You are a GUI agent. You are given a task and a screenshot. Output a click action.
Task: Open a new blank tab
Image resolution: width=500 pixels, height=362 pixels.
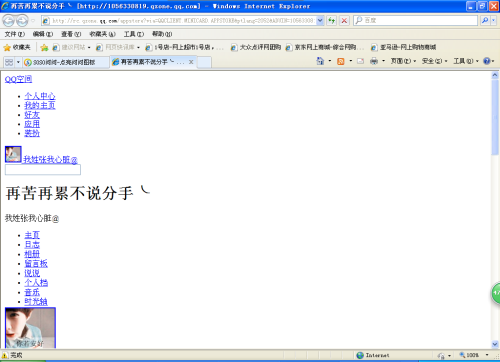click(x=204, y=62)
